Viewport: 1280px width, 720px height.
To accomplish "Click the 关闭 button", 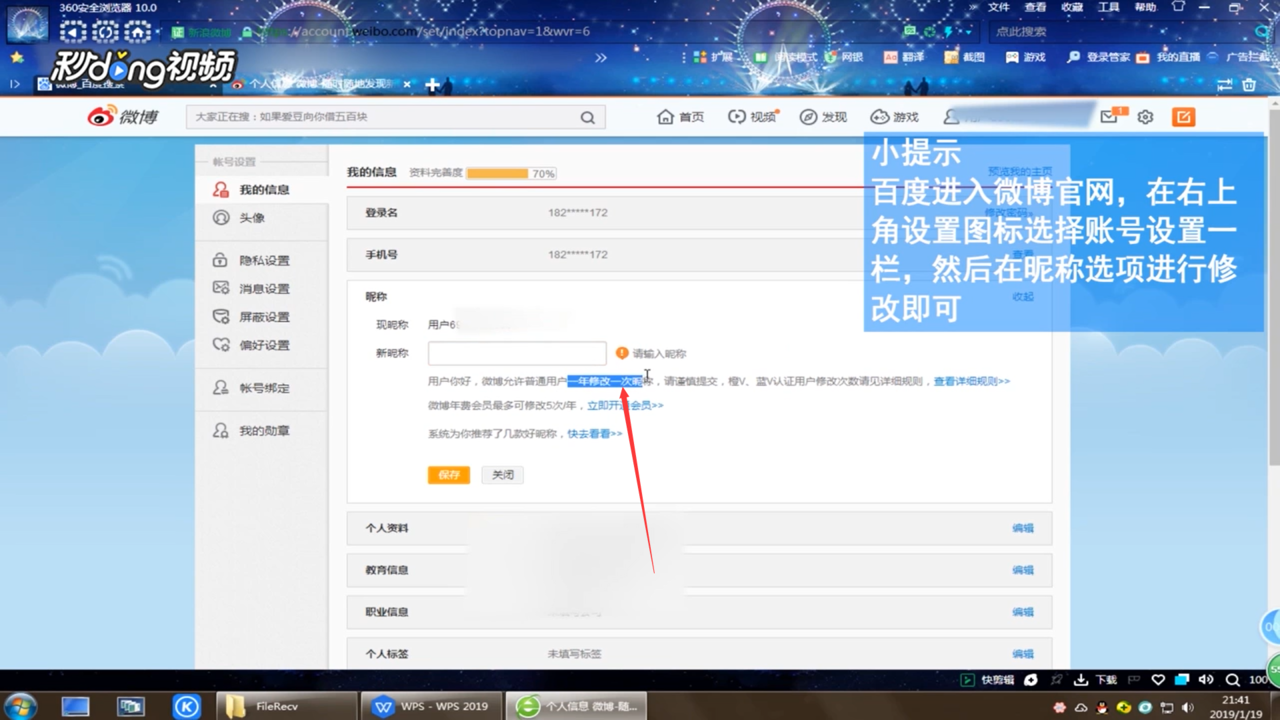I will [x=503, y=475].
